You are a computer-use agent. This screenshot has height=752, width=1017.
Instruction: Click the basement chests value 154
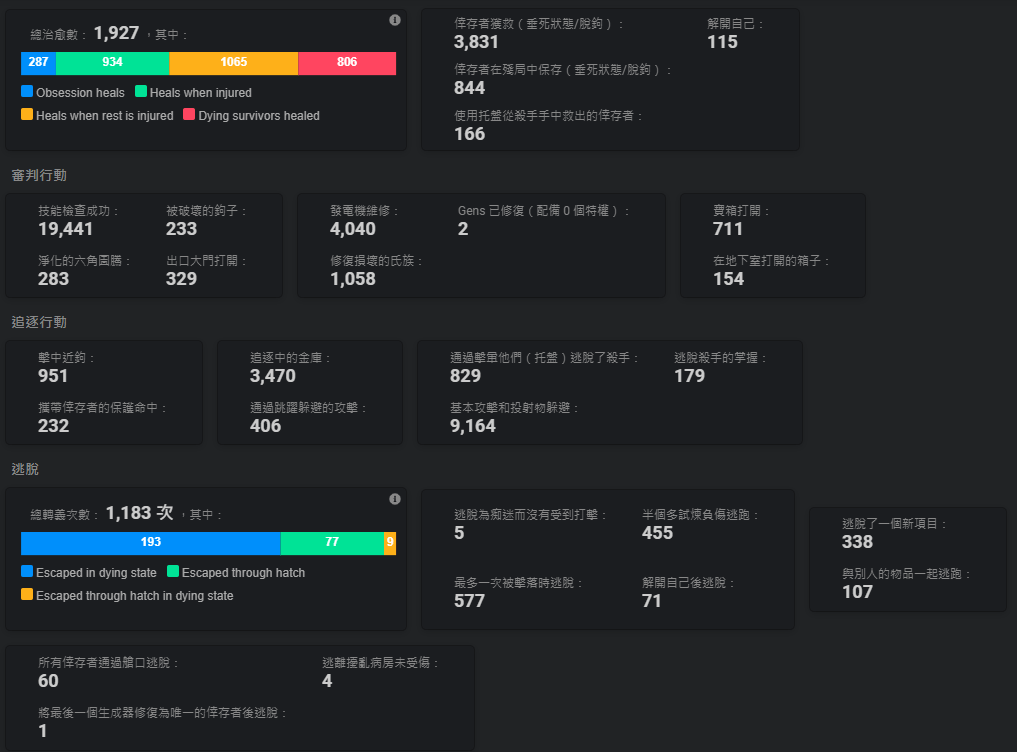(728, 279)
